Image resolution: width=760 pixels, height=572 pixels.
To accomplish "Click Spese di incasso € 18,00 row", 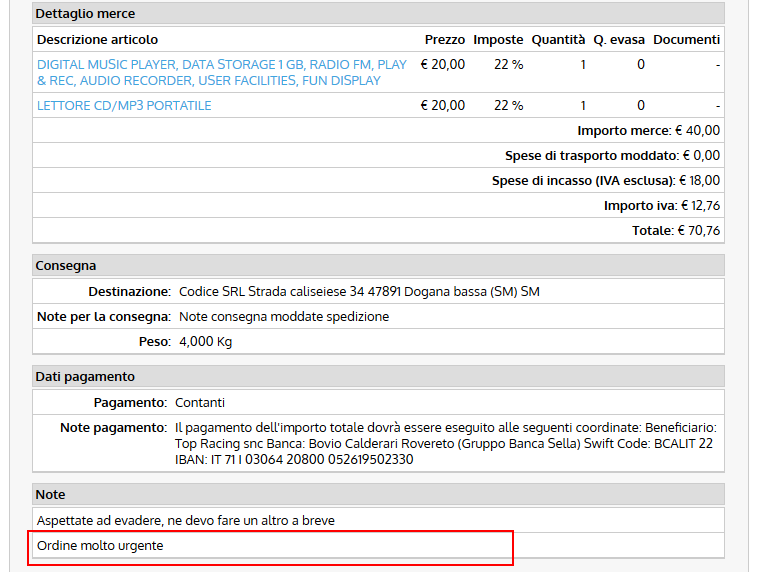I will click(379, 180).
